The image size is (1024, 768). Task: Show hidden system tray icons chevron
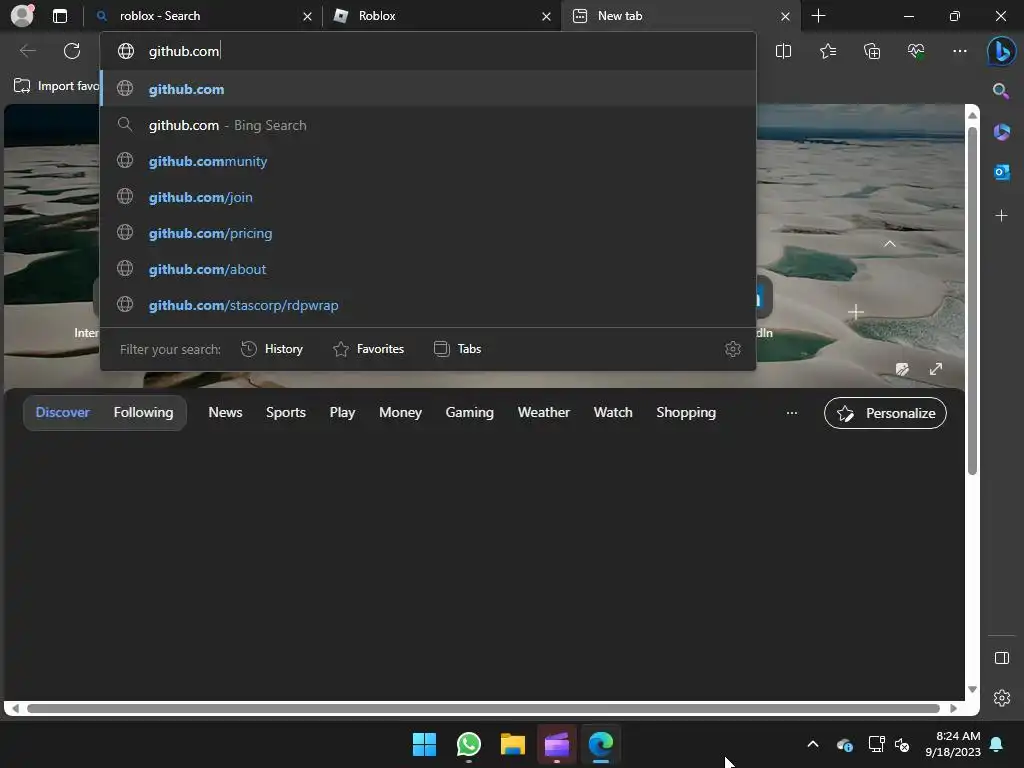[813, 744]
